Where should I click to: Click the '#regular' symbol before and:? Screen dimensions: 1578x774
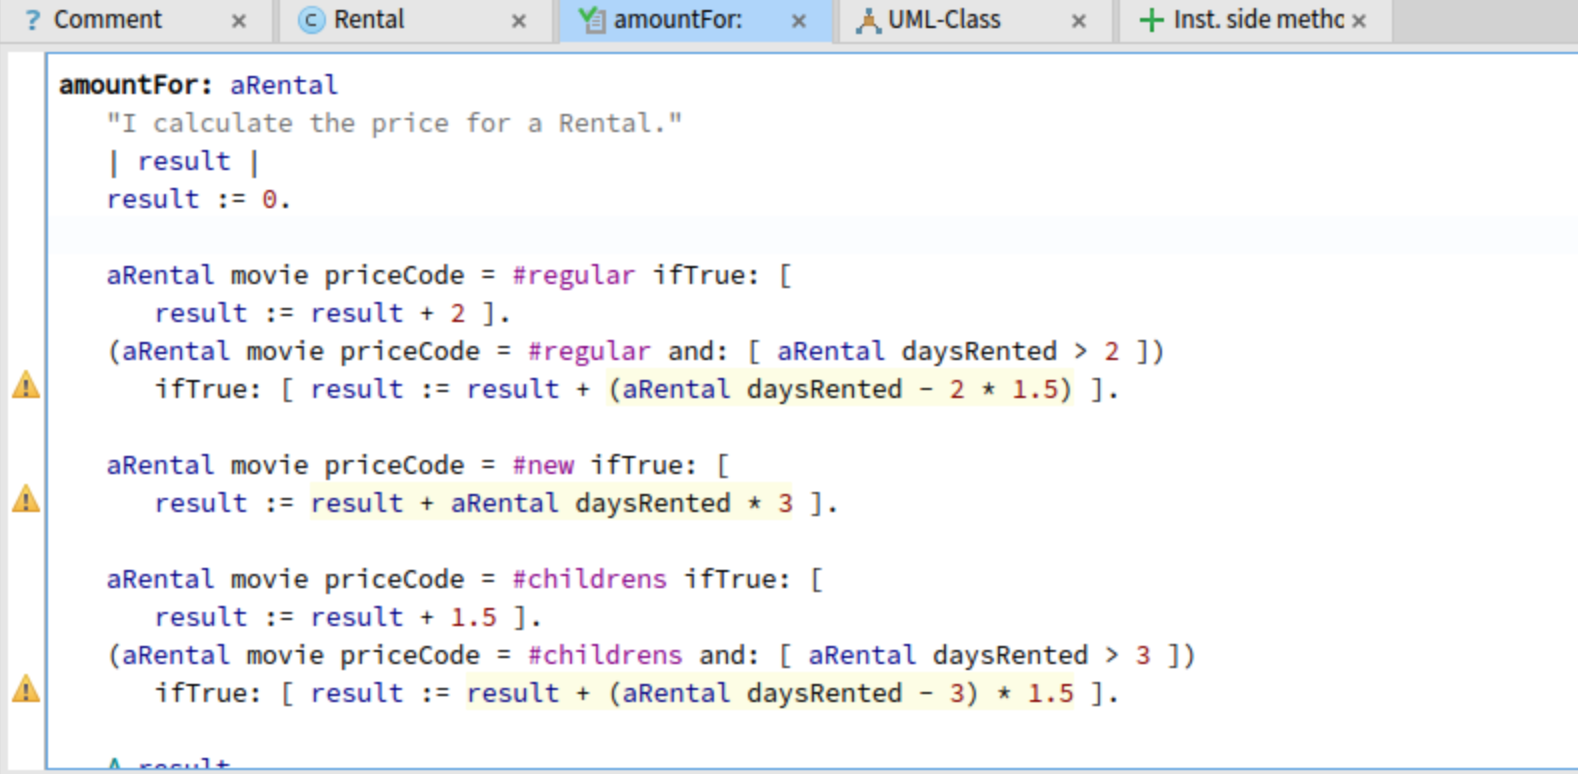[589, 351]
